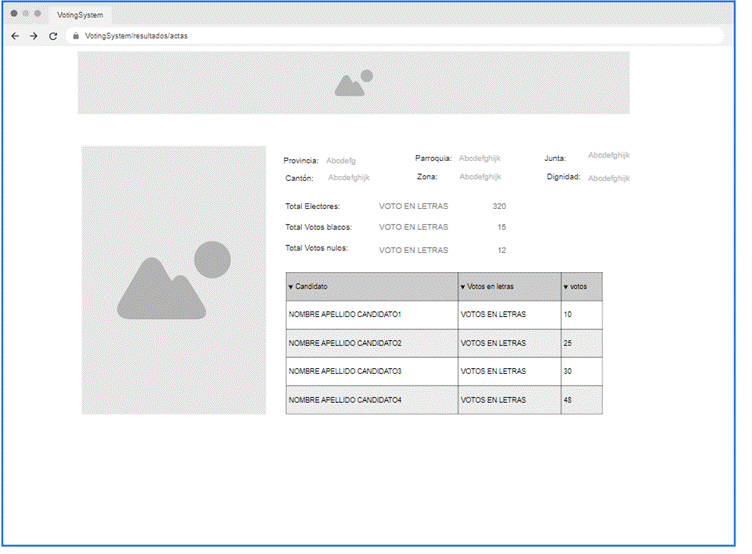Click the large acta image placeholder
Viewport: 752px width, 554px height.
pos(174,280)
